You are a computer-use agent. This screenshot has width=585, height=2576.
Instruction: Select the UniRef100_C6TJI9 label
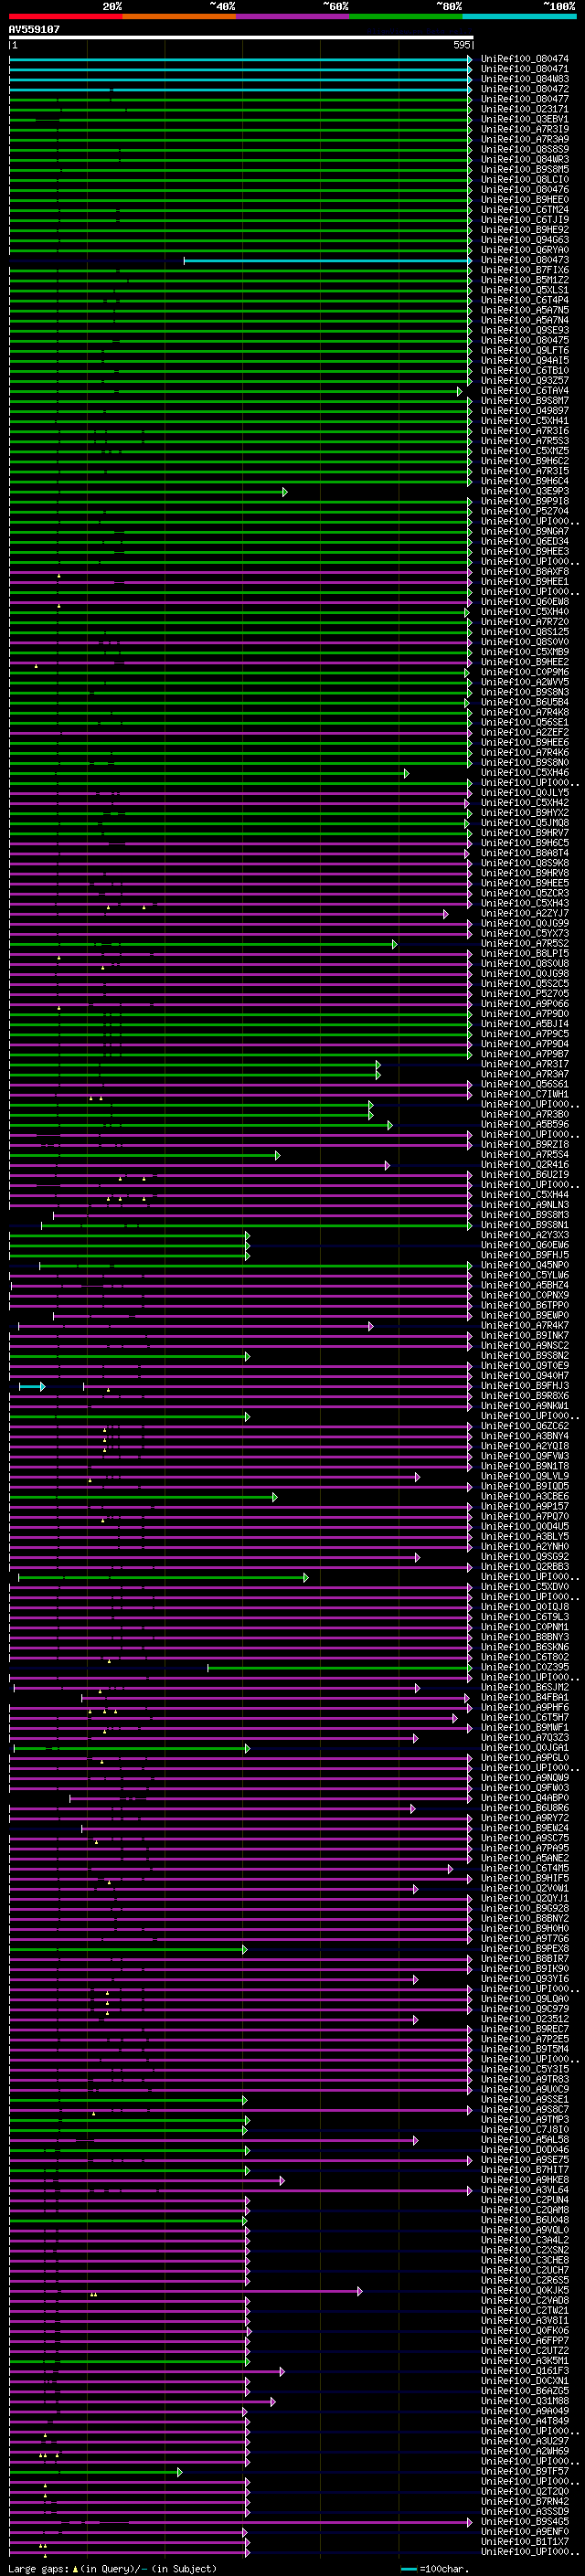525,220
